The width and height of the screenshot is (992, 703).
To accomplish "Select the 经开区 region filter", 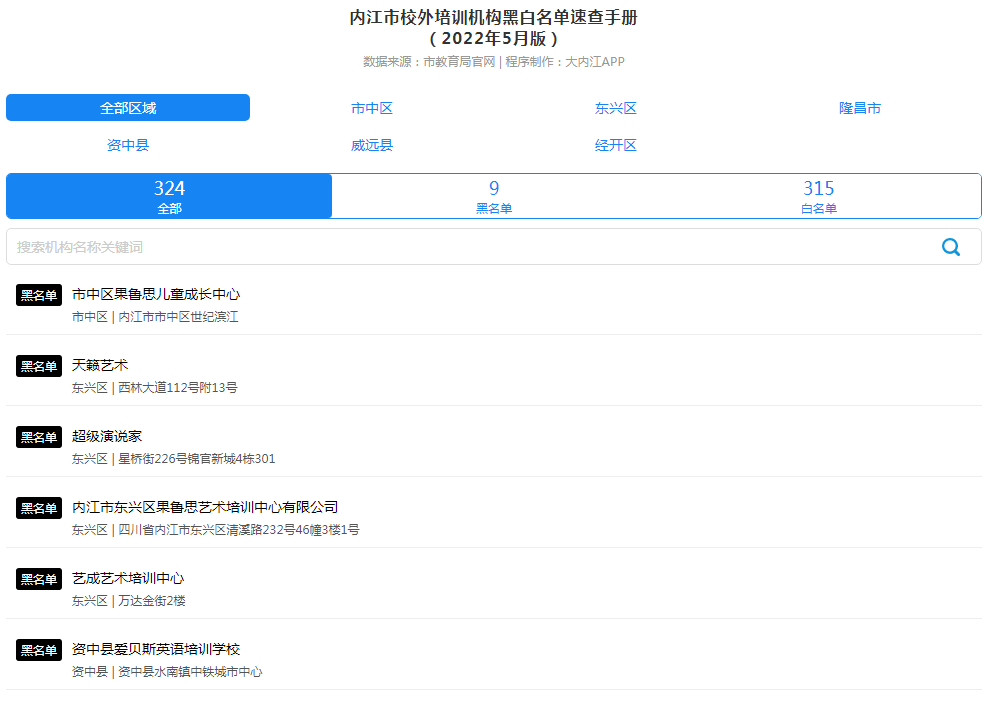I will click(616, 144).
